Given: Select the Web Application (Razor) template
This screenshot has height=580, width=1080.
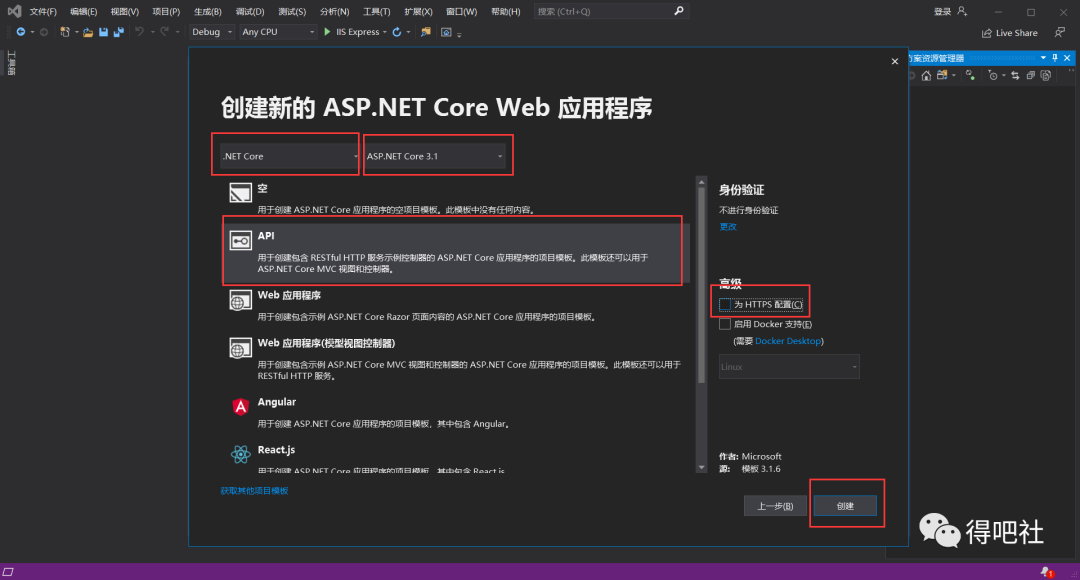Looking at the screenshot, I should 455,305.
